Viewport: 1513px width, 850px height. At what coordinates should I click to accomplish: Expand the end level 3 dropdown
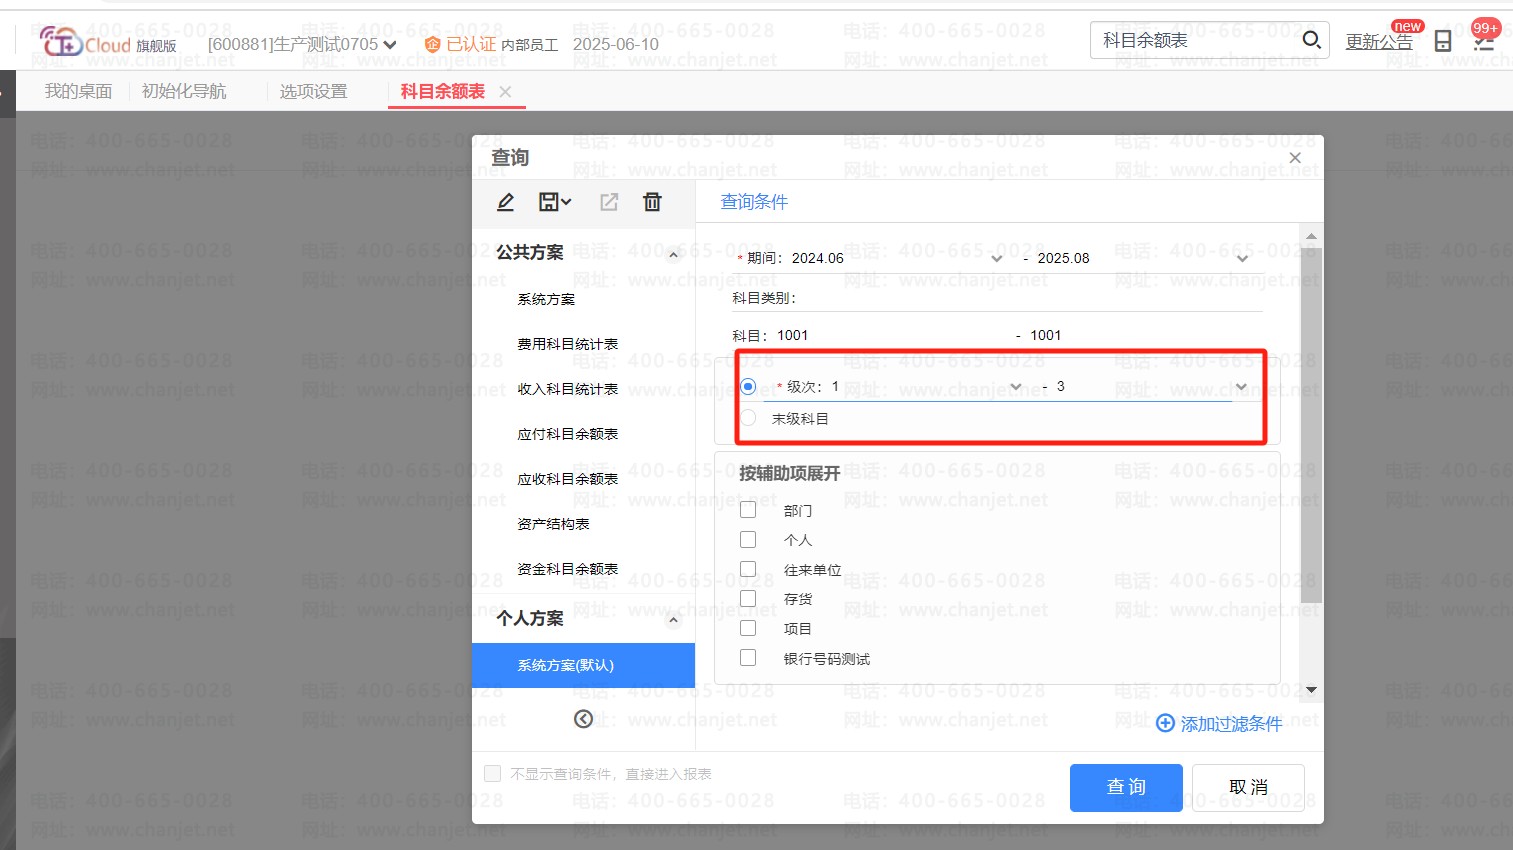click(x=1241, y=387)
